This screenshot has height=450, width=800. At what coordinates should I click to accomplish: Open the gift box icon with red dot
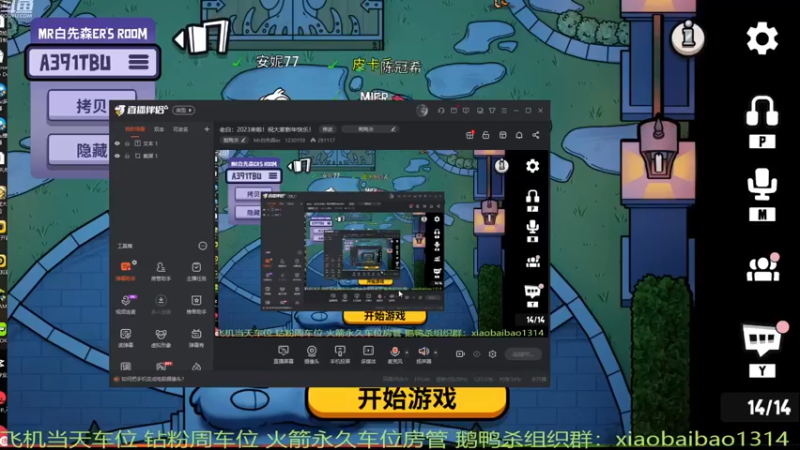click(x=469, y=135)
